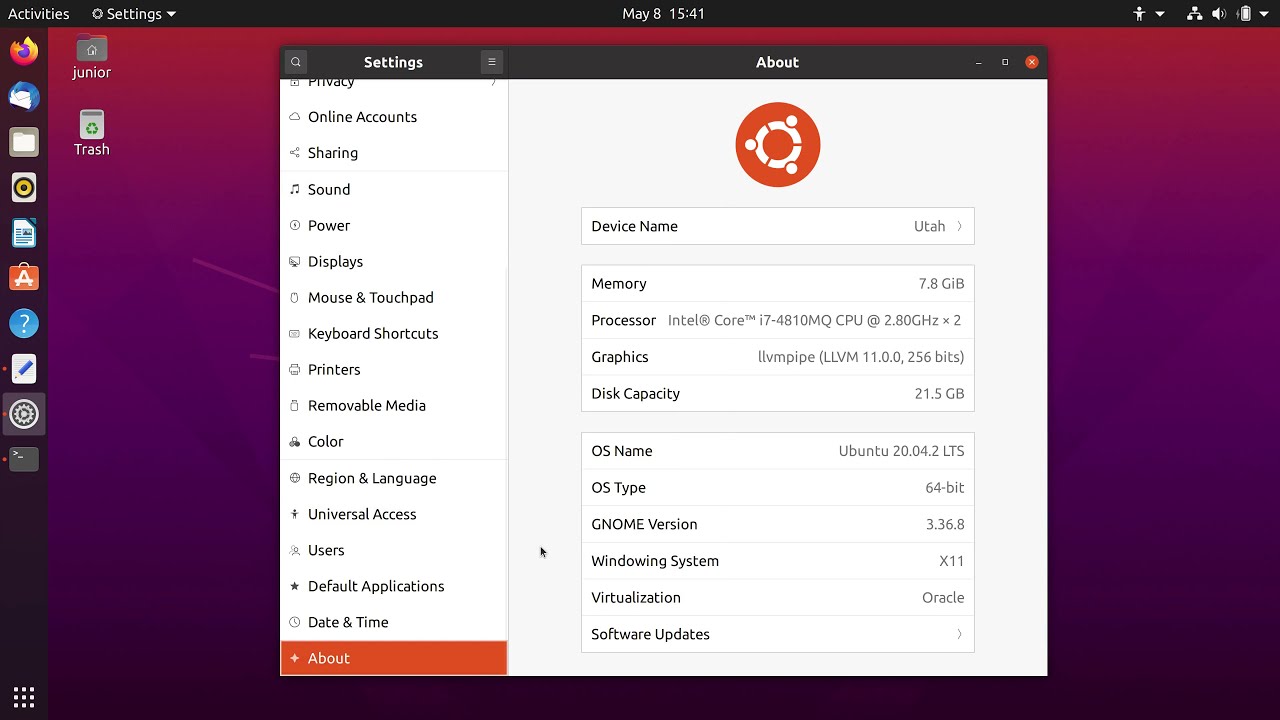Show Applications grid at dock bottom
This screenshot has height=720, width=1280.
(x=24, y=697)
